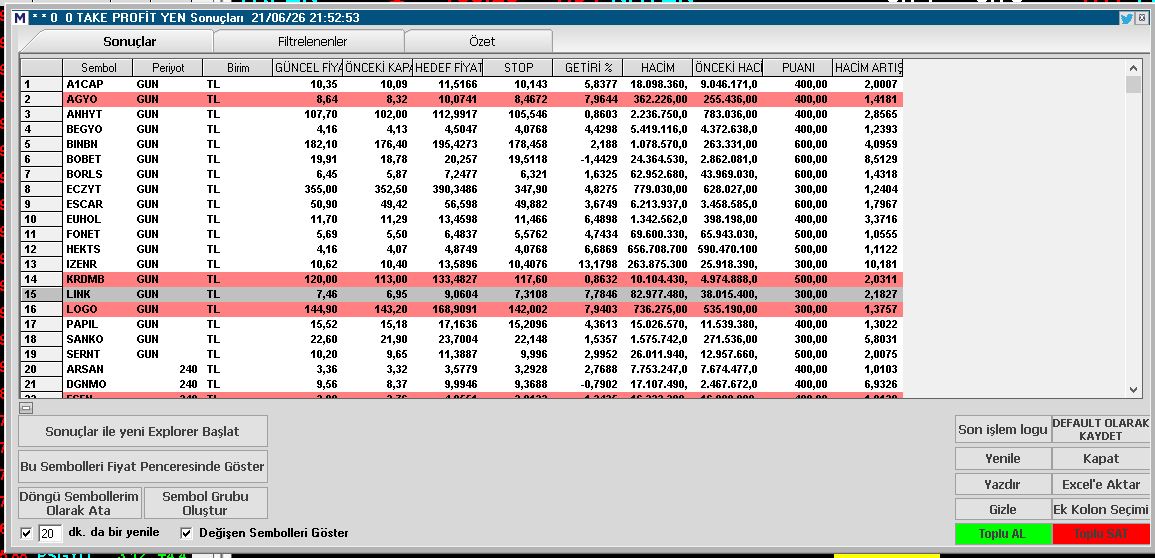The image size is (1155, 558).
Task: Click the Yazdır button
Action: pos(1003,484)
